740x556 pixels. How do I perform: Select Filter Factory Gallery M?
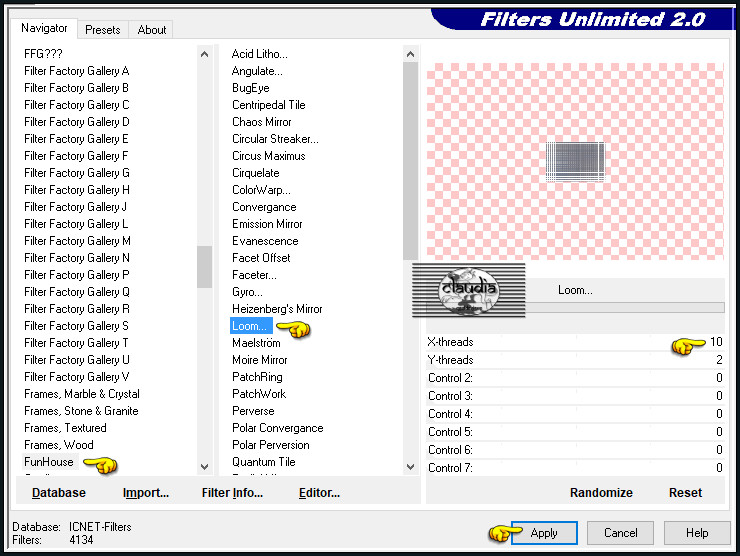point(77,241)
